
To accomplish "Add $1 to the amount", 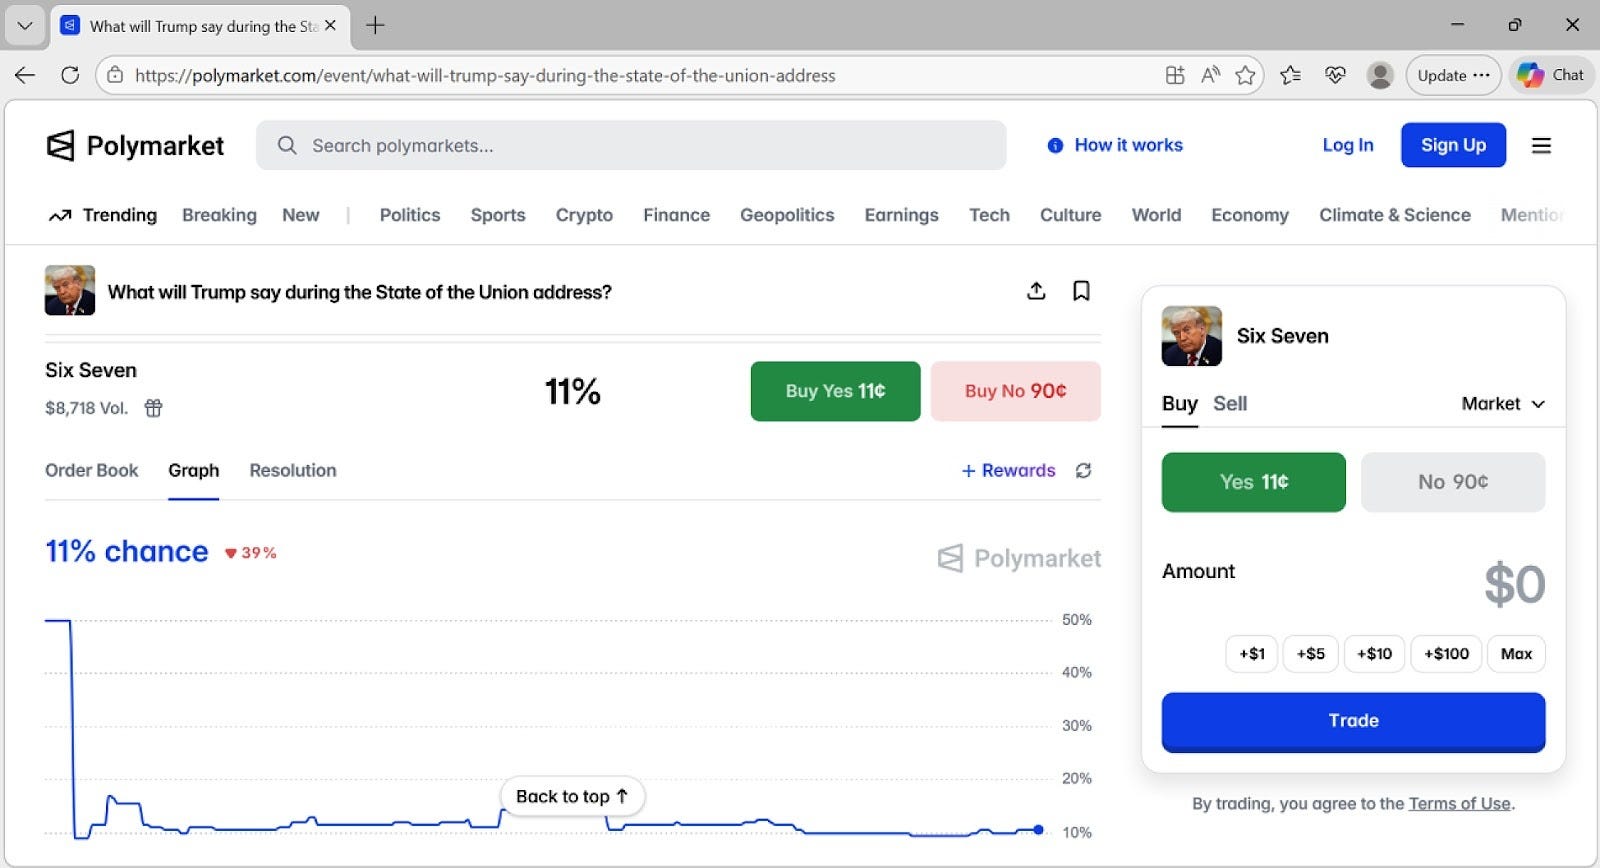I will 1252,654.
